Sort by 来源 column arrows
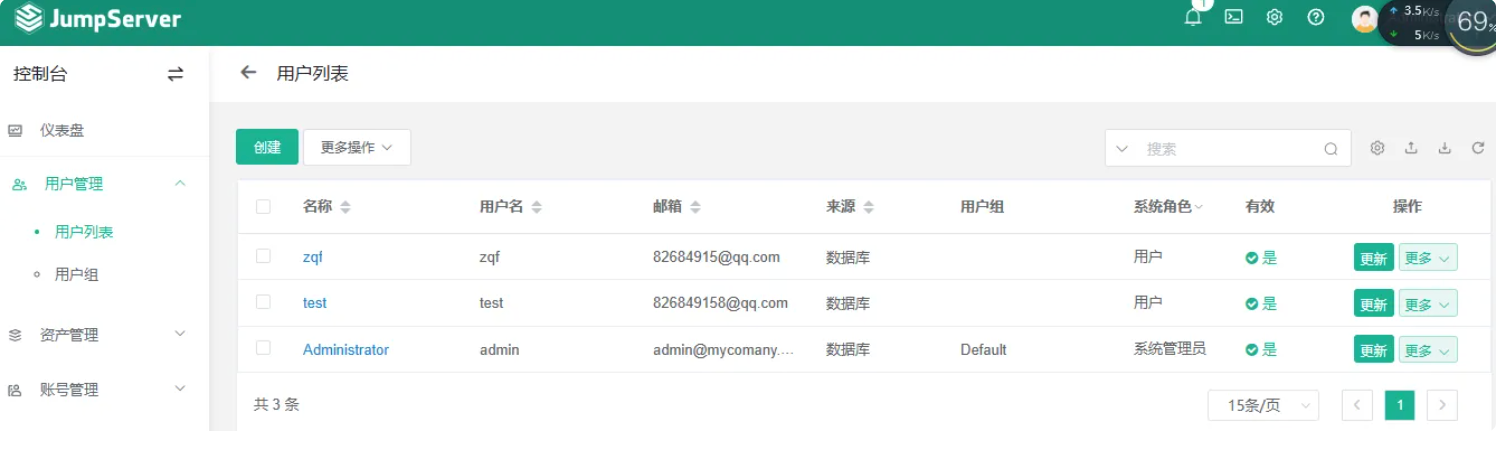Screen dimensions: 1500x460 [869, 207]
